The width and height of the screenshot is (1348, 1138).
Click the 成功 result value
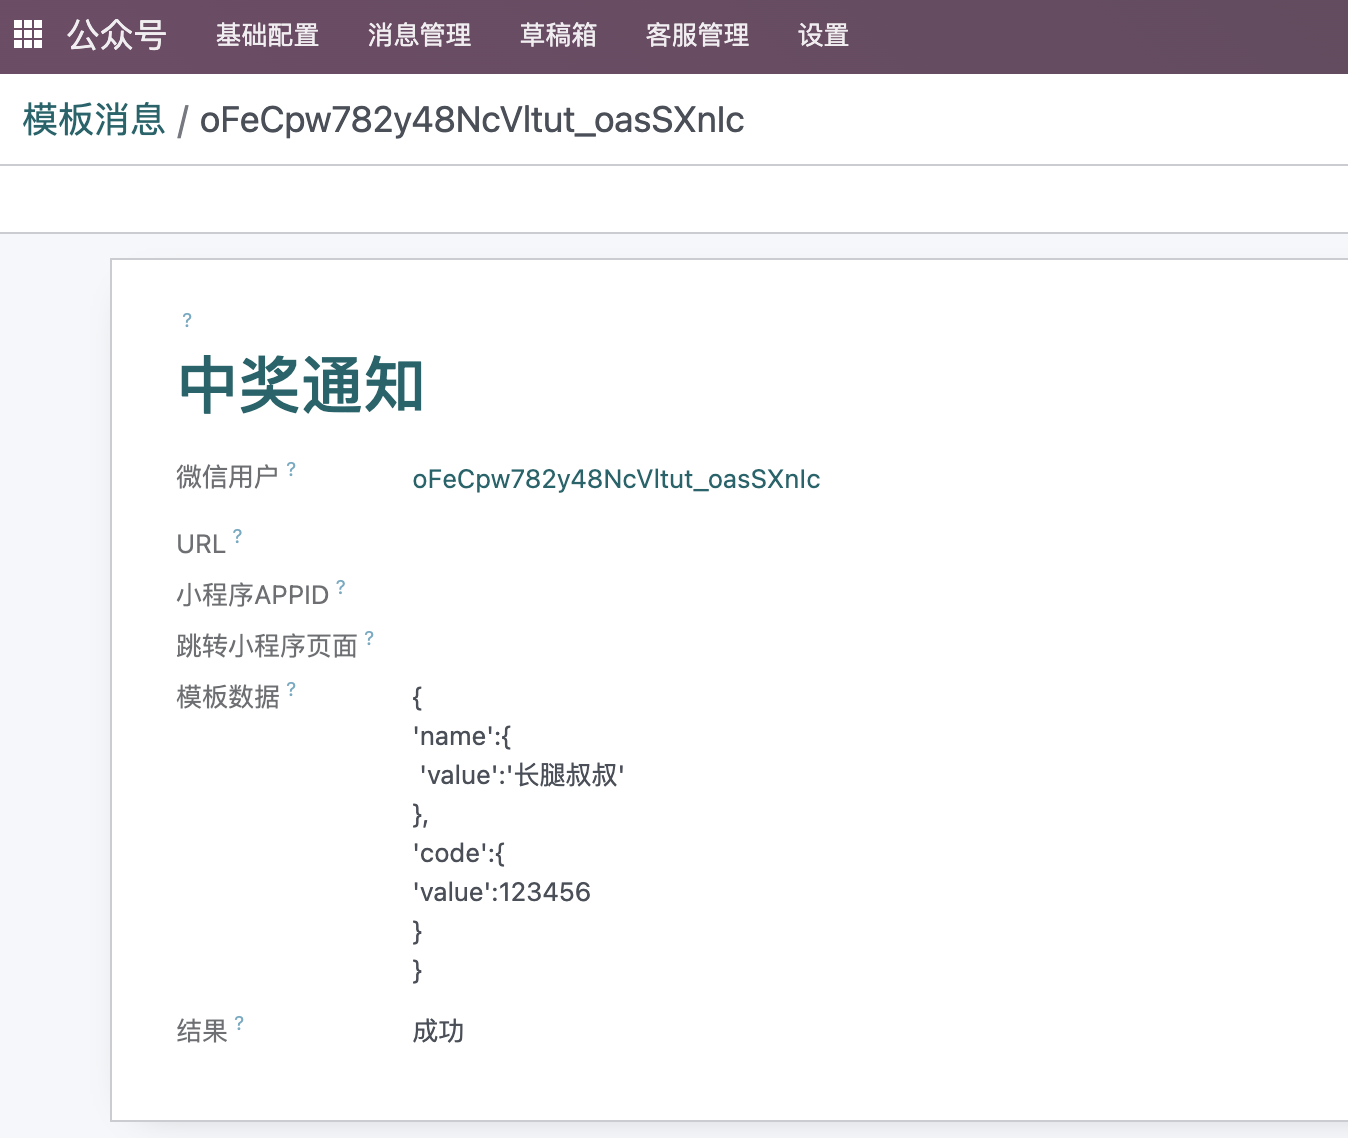pyautogui.click(x=438, y=1031)
